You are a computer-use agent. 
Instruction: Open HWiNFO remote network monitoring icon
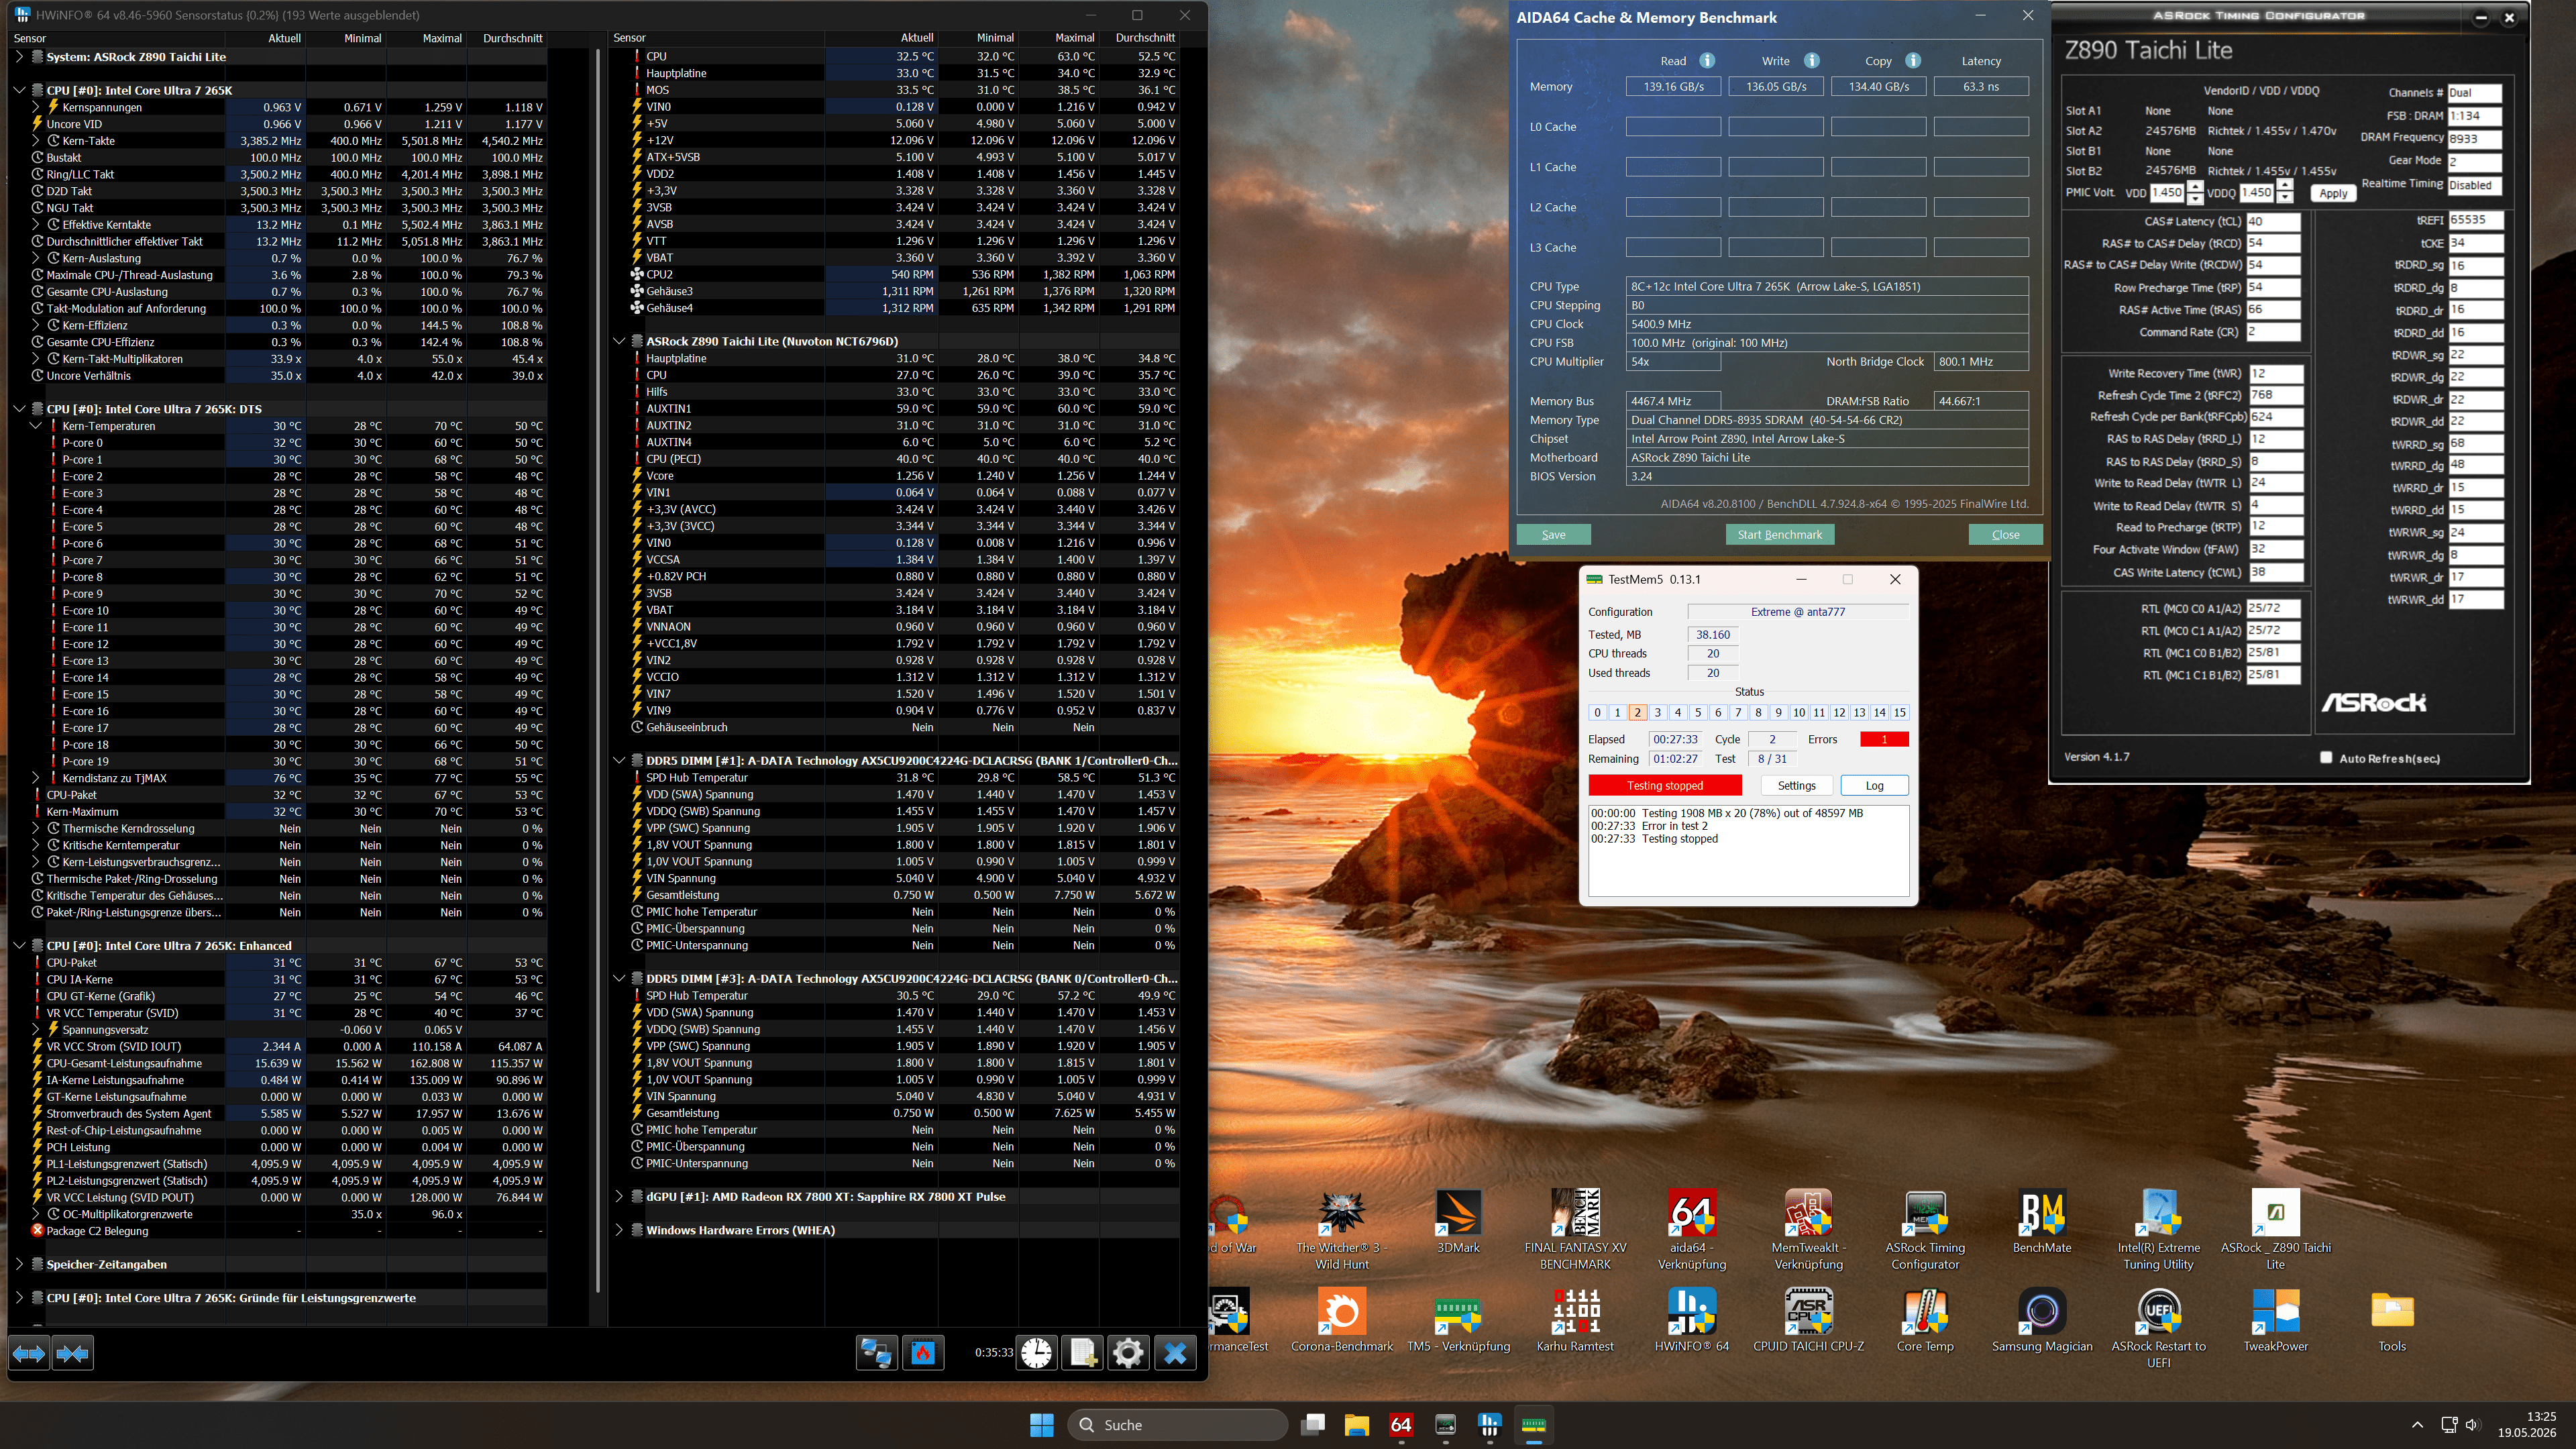877,1353
